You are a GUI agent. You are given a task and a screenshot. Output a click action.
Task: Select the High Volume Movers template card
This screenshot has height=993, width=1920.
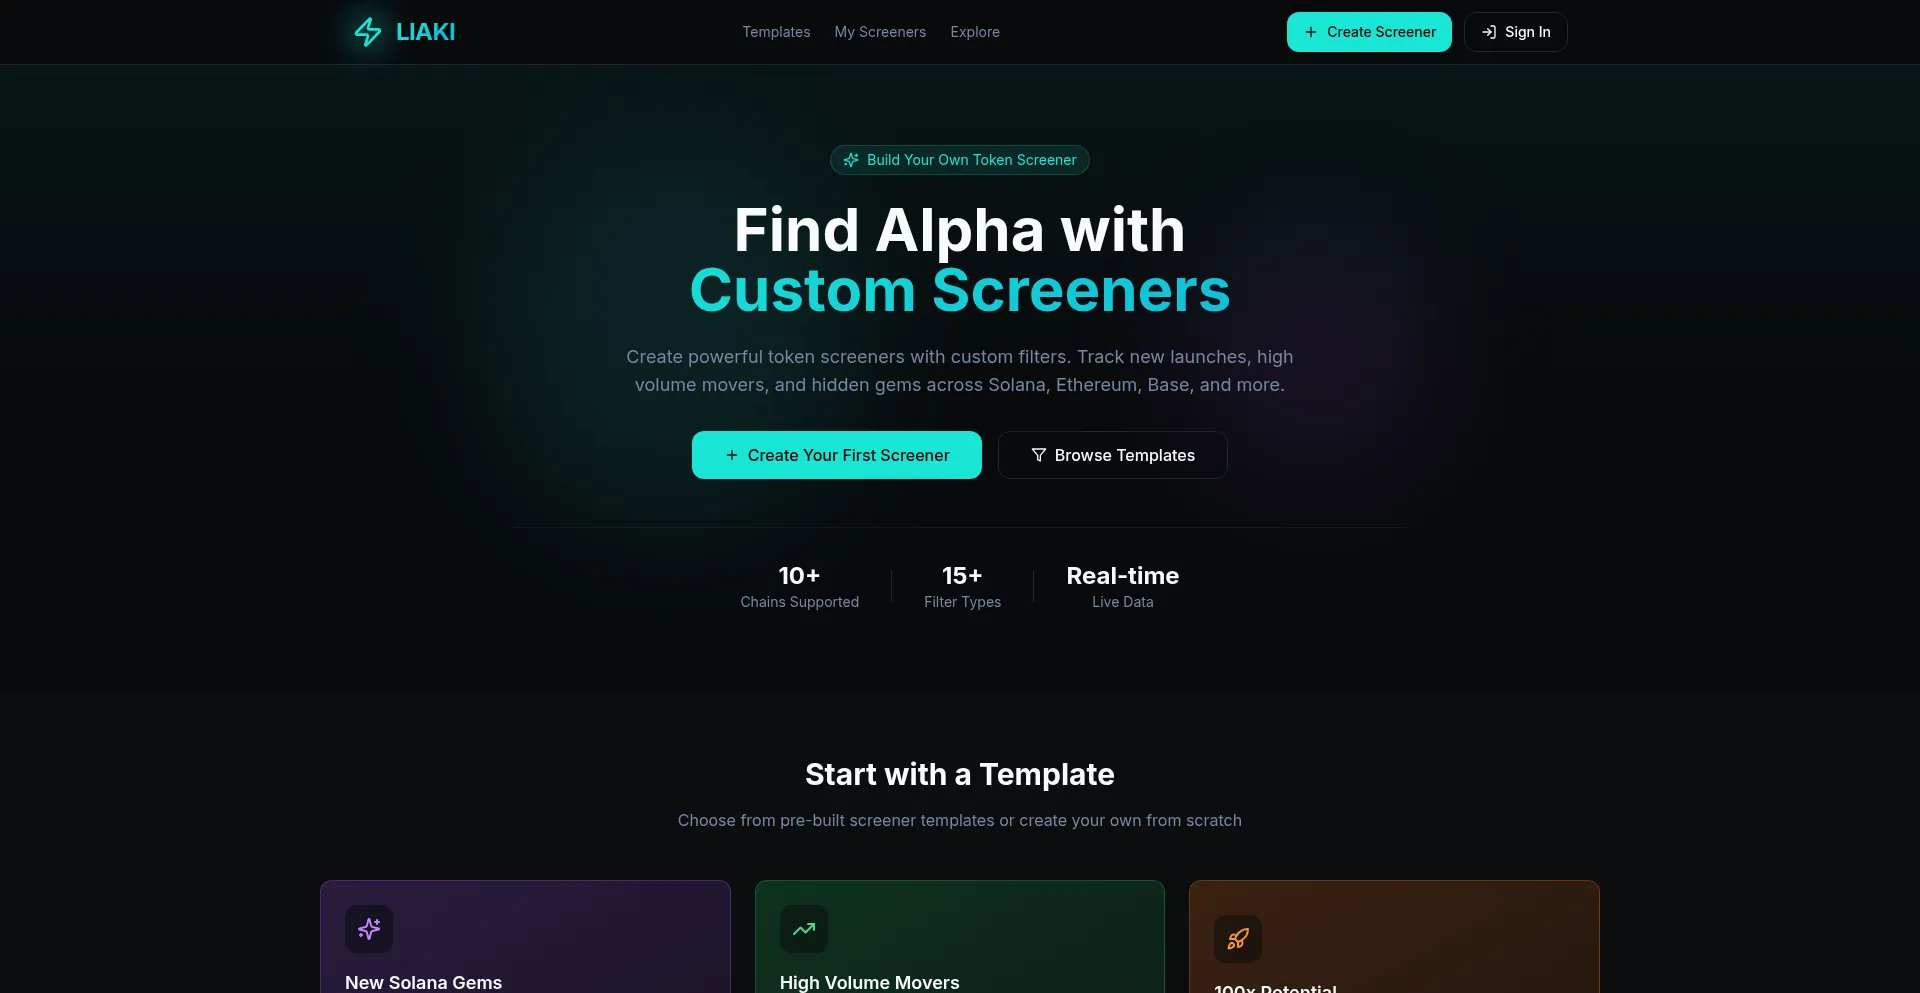pyautogui.click(x=960, y=937)
